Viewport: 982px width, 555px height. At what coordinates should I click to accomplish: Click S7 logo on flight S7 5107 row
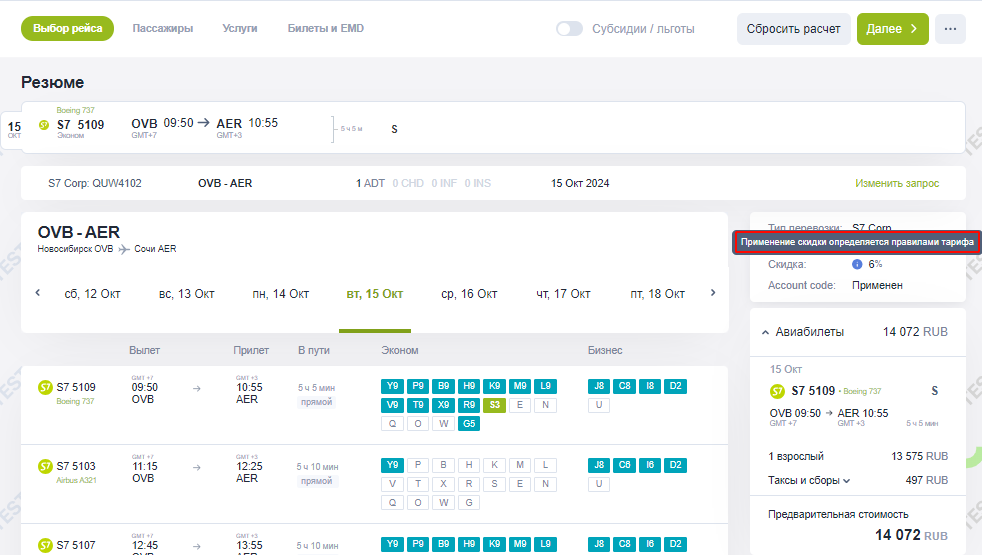(x=45, y=546)
